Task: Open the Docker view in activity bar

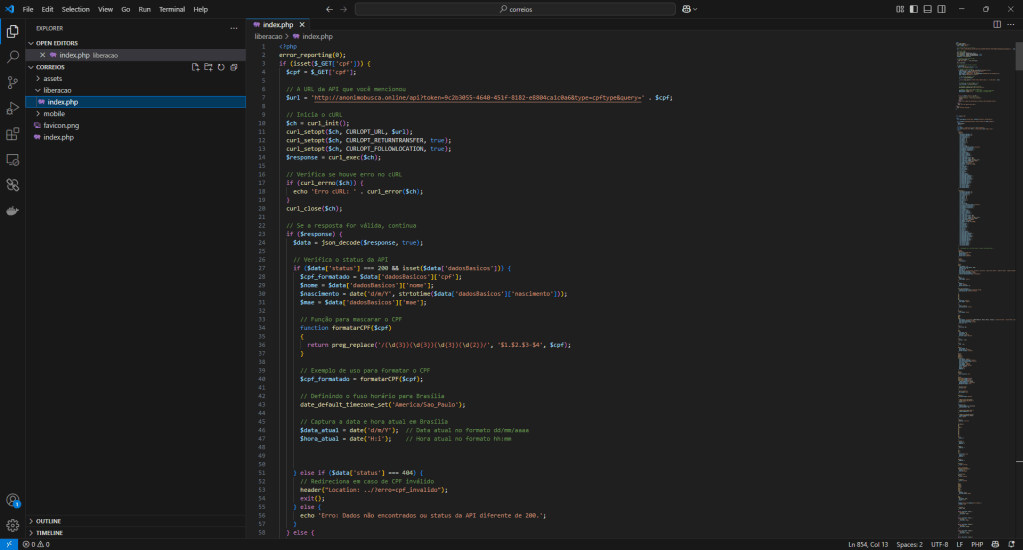Action: point(13,211)
